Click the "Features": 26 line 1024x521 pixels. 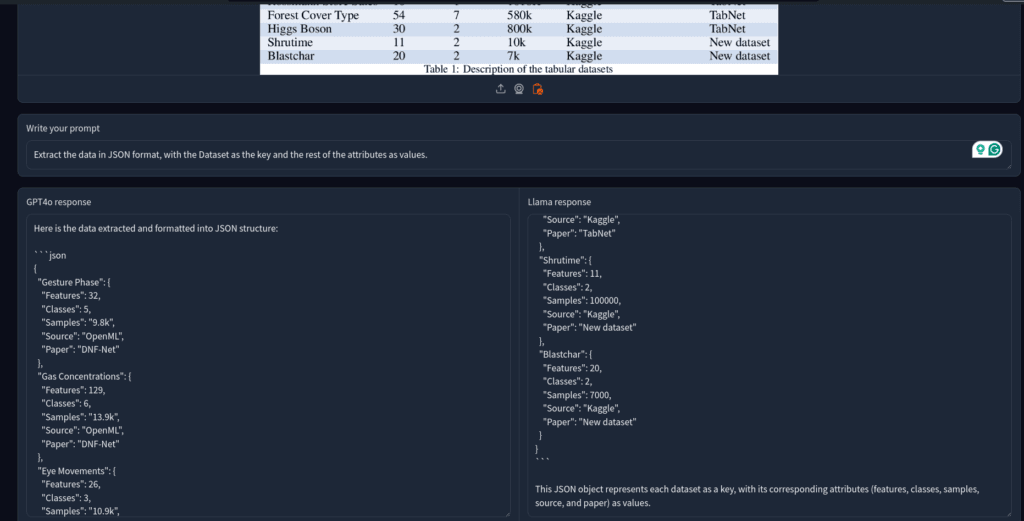pos(71,484)
